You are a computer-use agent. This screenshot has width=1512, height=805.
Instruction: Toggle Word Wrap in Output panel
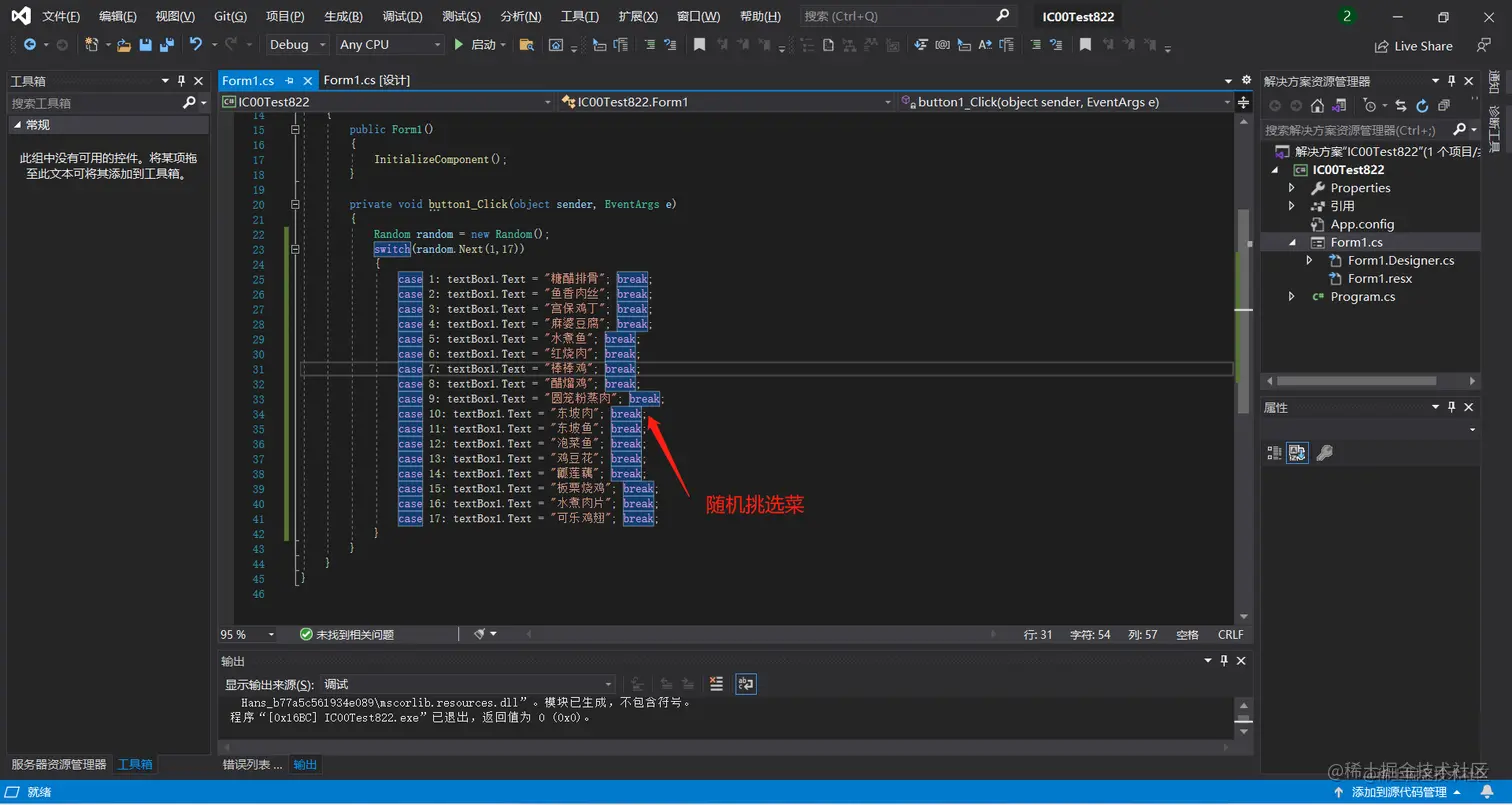(x=746, y=684)
